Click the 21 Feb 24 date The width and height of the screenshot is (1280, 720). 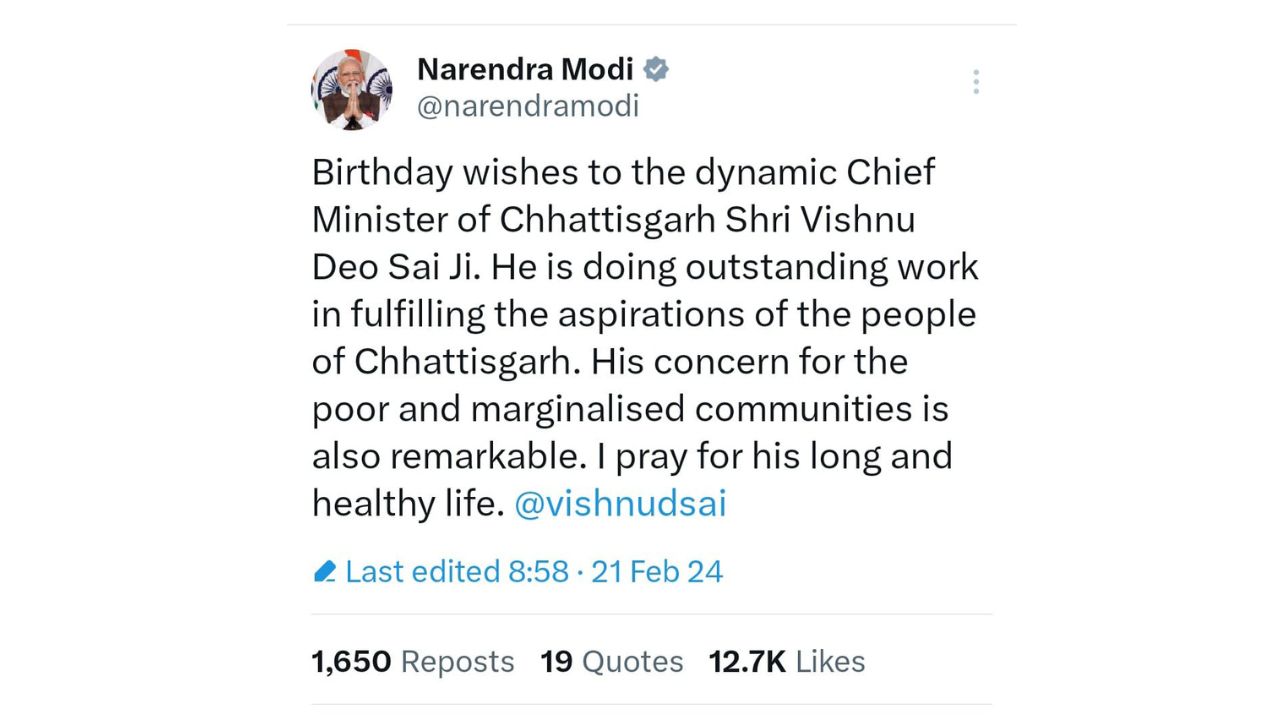pyautogui.click(x=656, y=572)
